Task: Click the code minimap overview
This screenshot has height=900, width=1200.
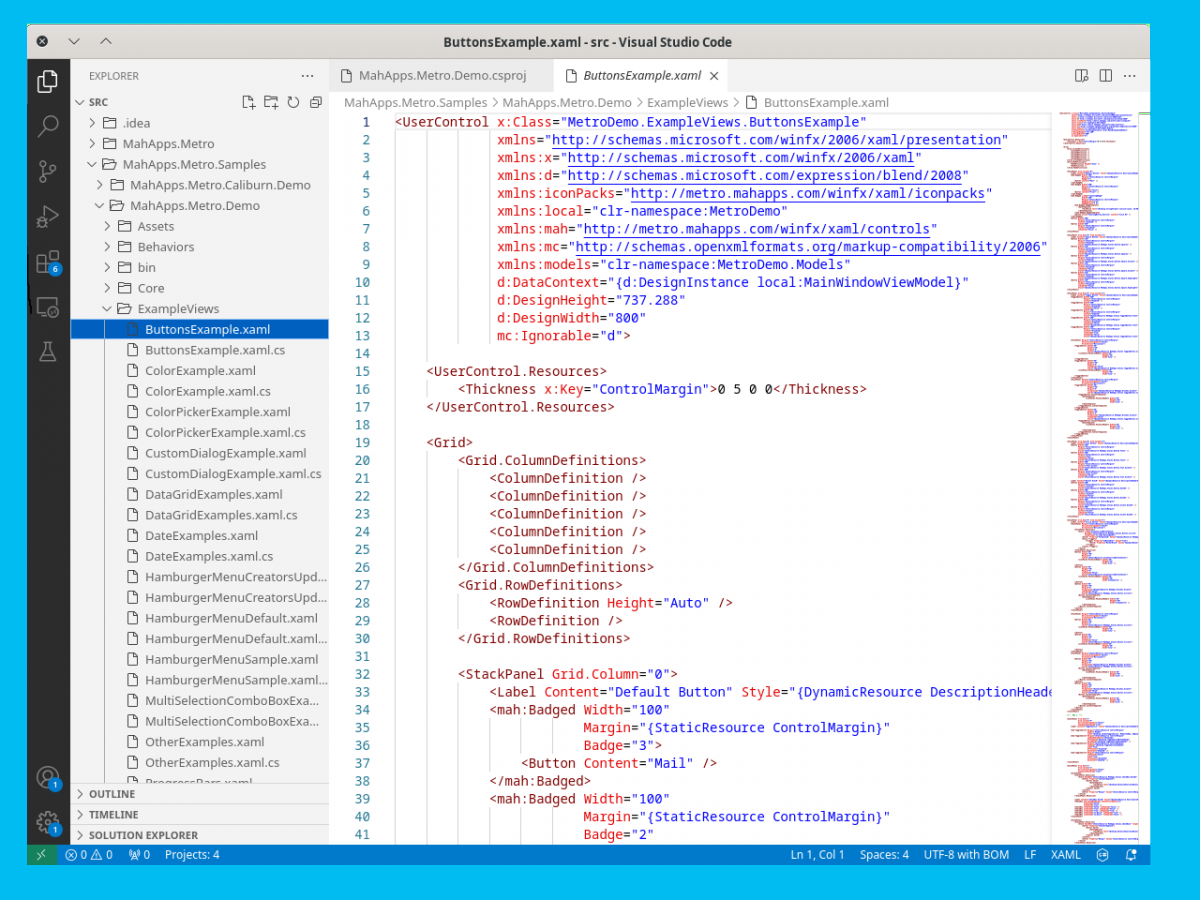Action: pyautogui.click(x=1099, y=478)
